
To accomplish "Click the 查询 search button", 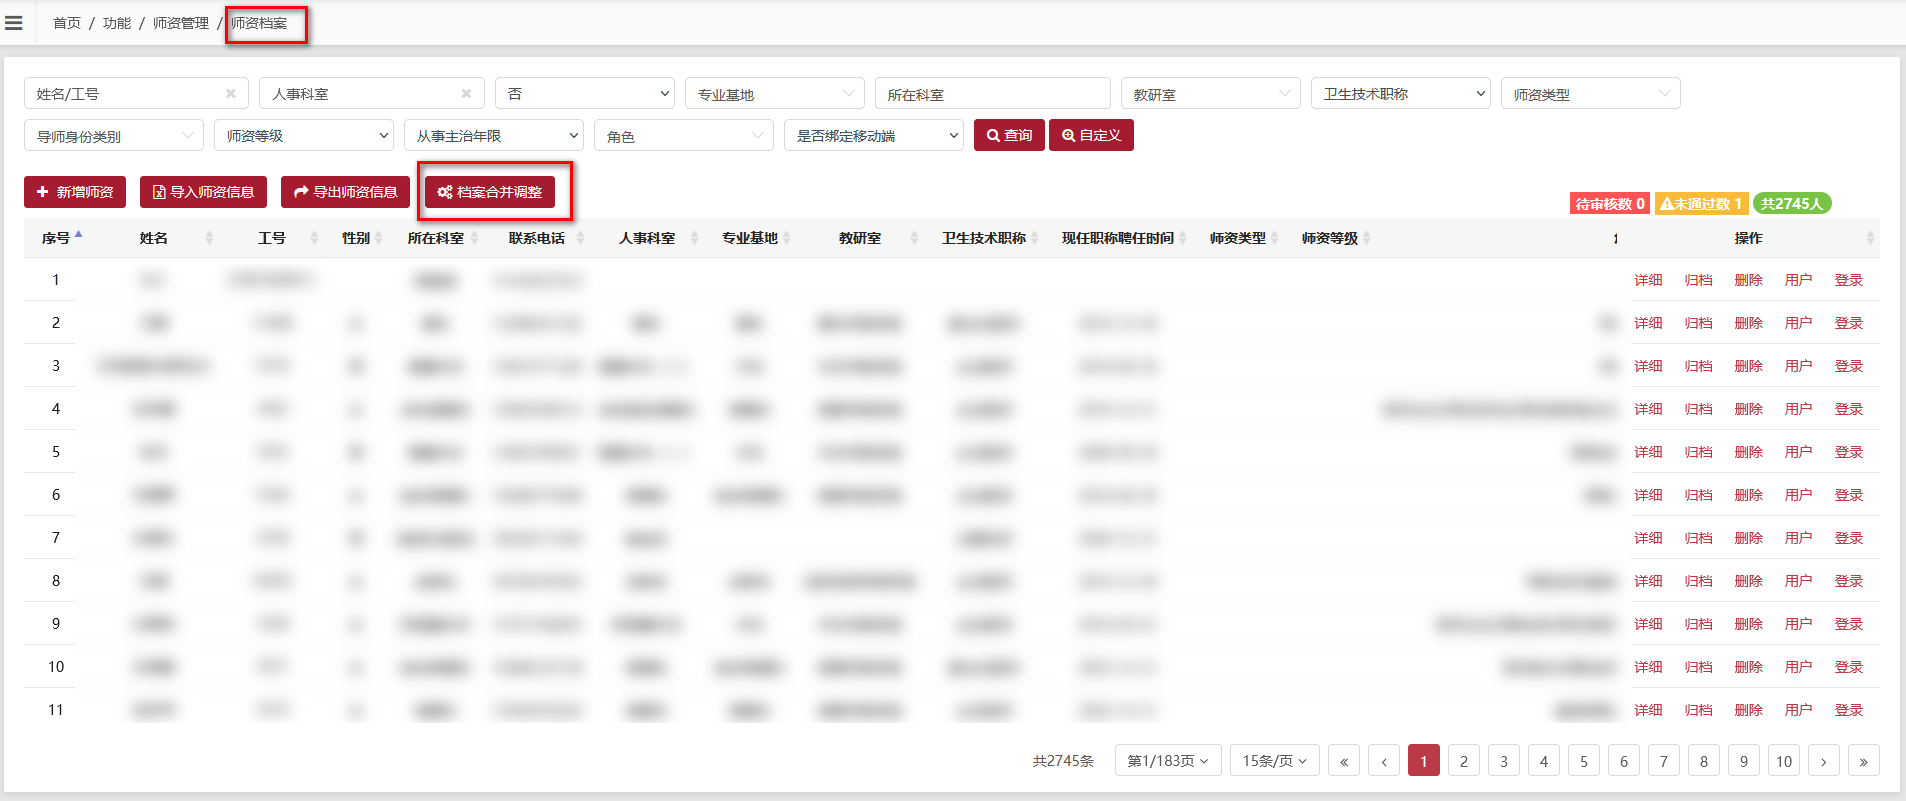I will [1010, 135].
